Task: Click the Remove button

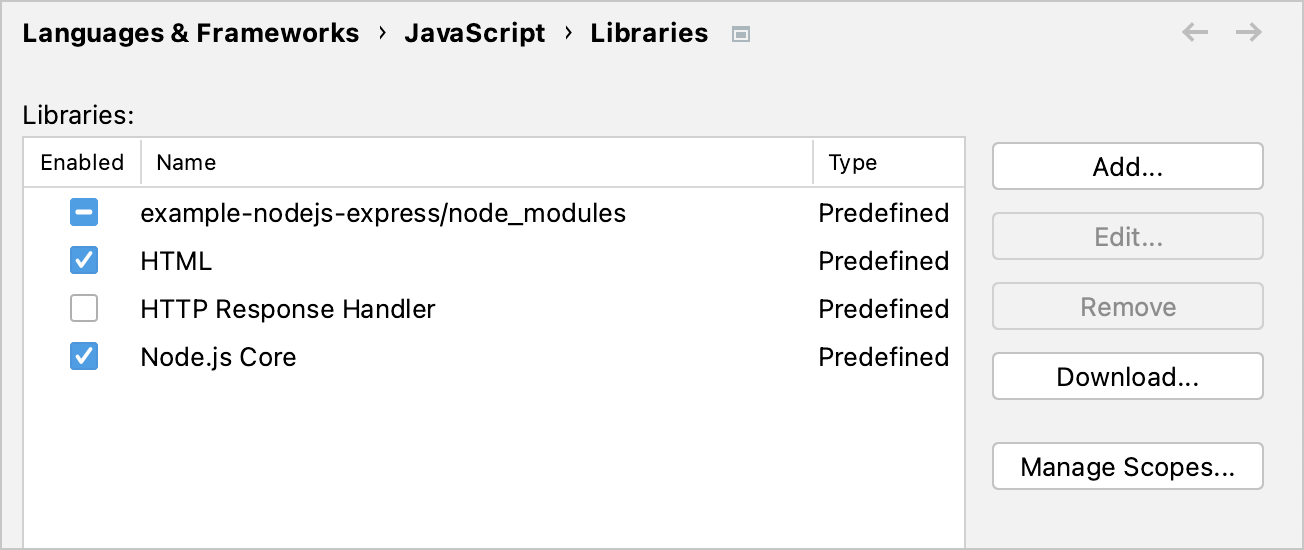Action: (1128, 306)
